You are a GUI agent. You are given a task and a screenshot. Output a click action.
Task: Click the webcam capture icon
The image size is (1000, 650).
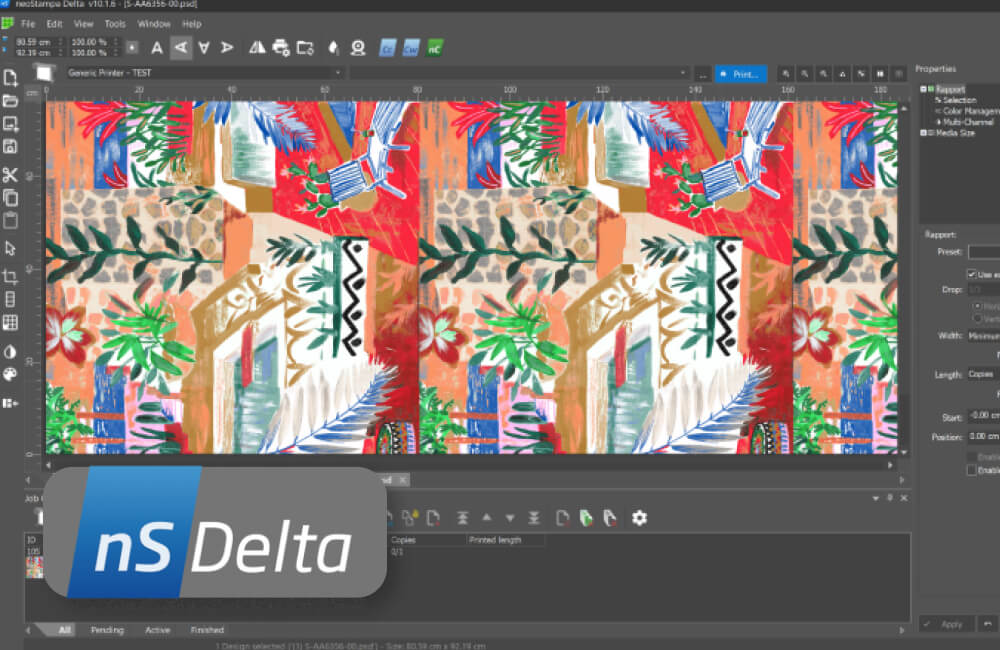click(x=358, y=48)
